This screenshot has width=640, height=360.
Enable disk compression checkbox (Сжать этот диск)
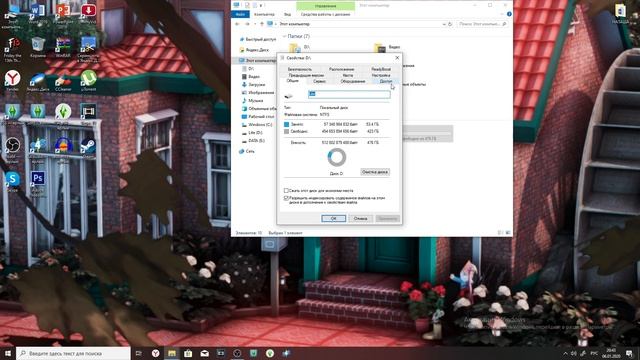point(286,191)
